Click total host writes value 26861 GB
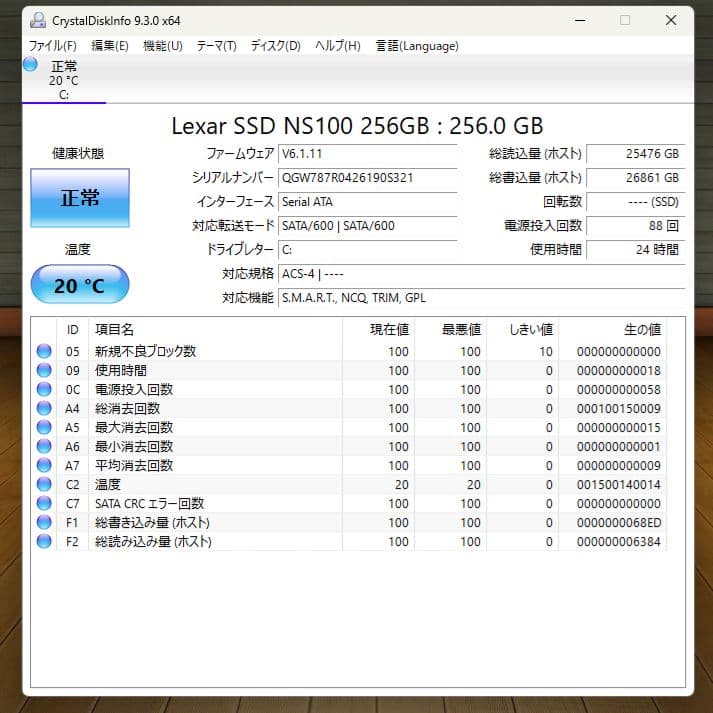The height and width of the screenshot is (713, 713). point(636,178)
